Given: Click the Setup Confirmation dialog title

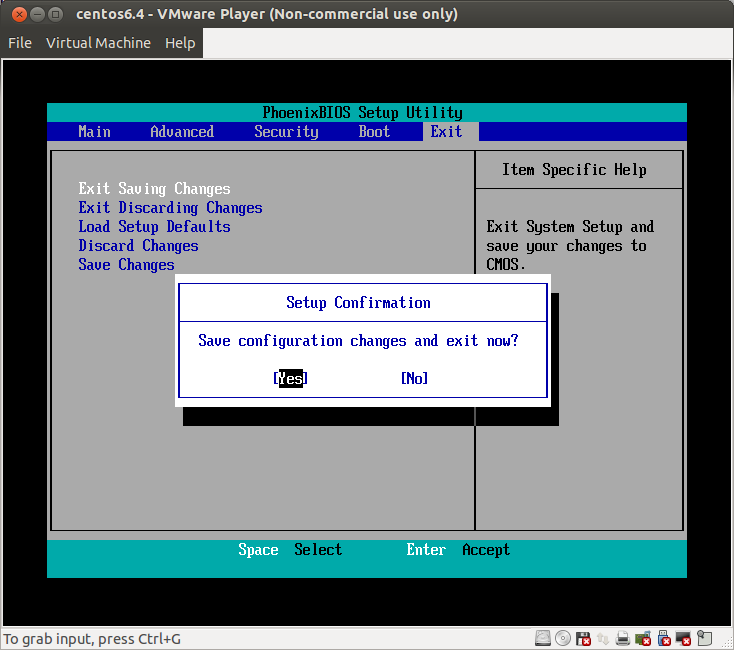Looking at the screenshot, I should coord(359,303).
